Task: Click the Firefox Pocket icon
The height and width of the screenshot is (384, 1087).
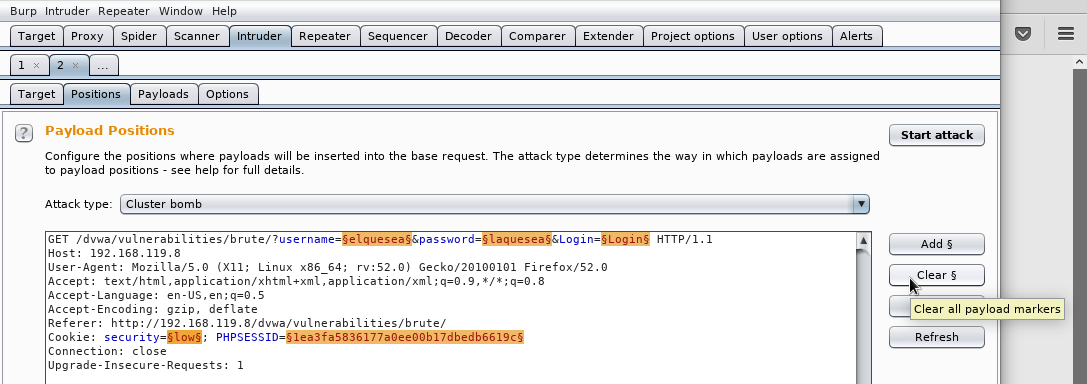Action: click(x=1023, y=33)
